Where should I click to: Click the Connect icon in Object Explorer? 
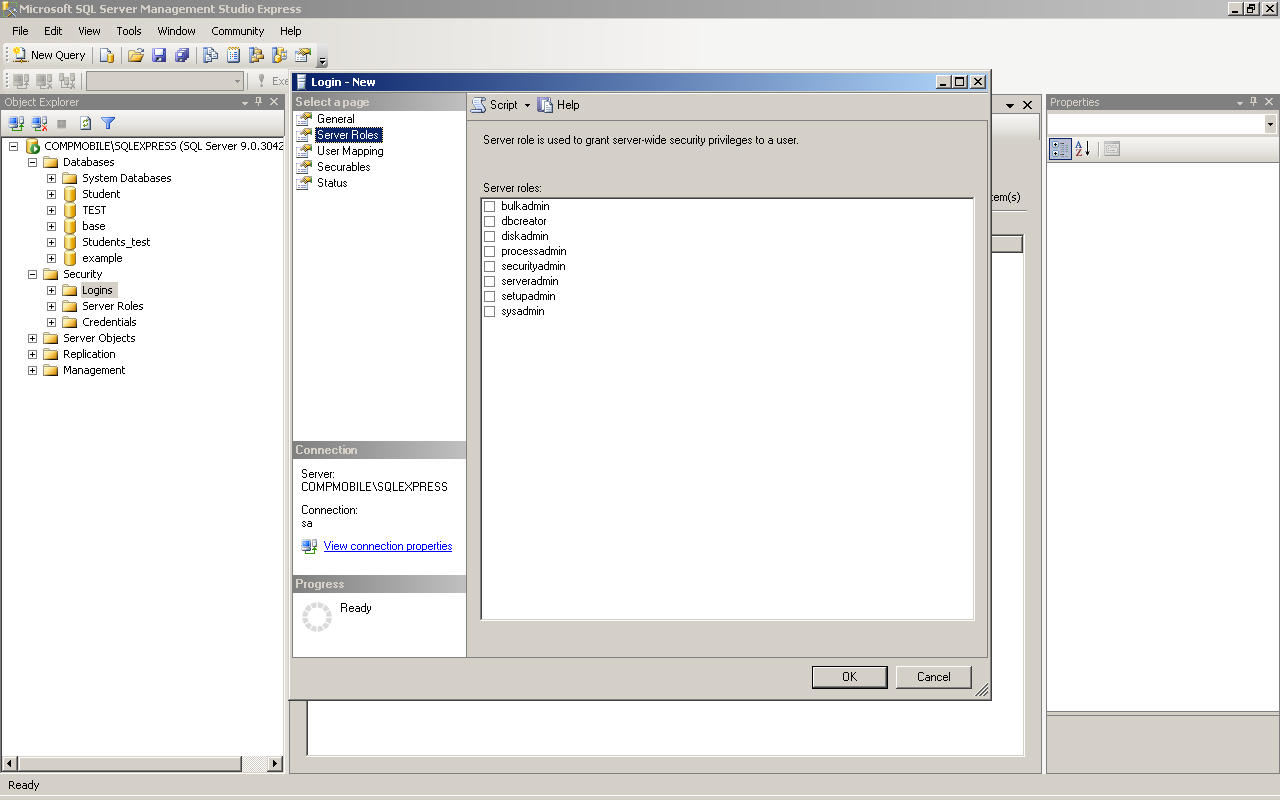coord(16,123)
